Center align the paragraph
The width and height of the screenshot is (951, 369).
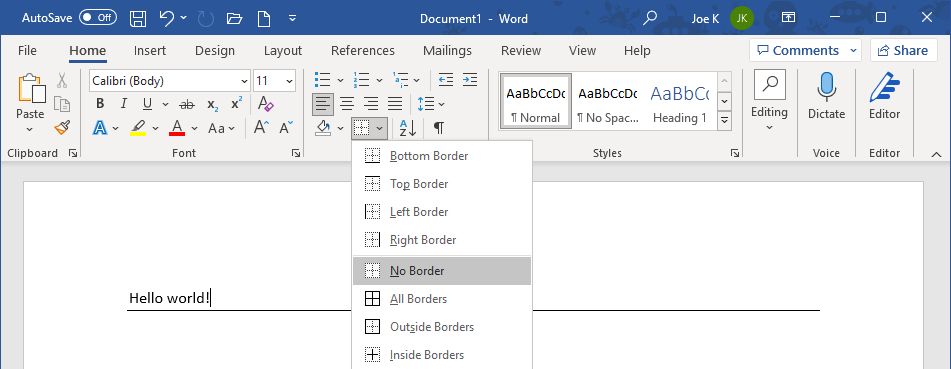pos(347,104)
